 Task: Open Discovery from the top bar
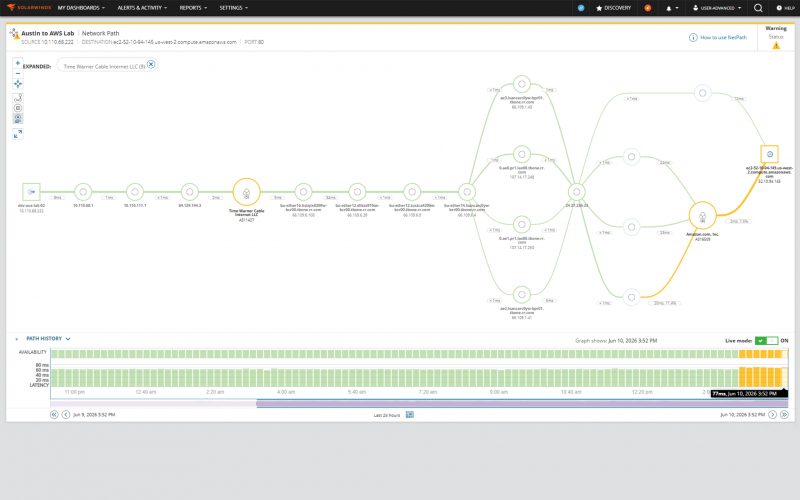pos(614,8)
